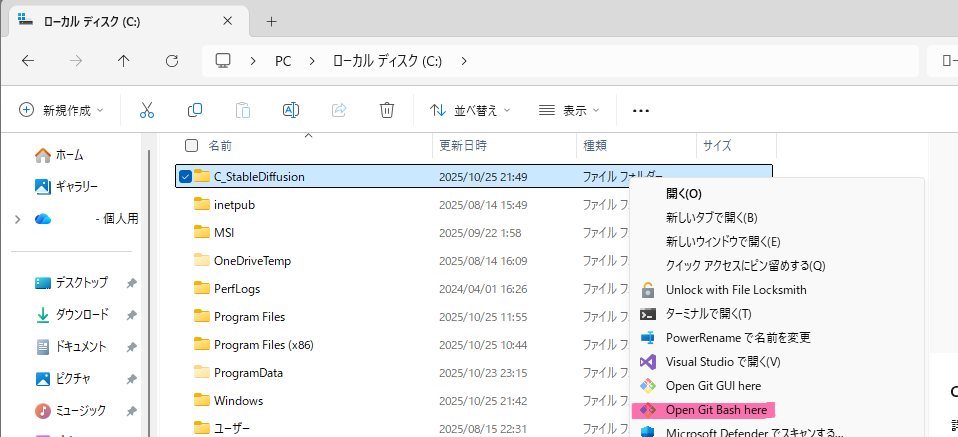Click the Cut scissors icon in toolbar
Screen dimensions: 958x437
147,110
